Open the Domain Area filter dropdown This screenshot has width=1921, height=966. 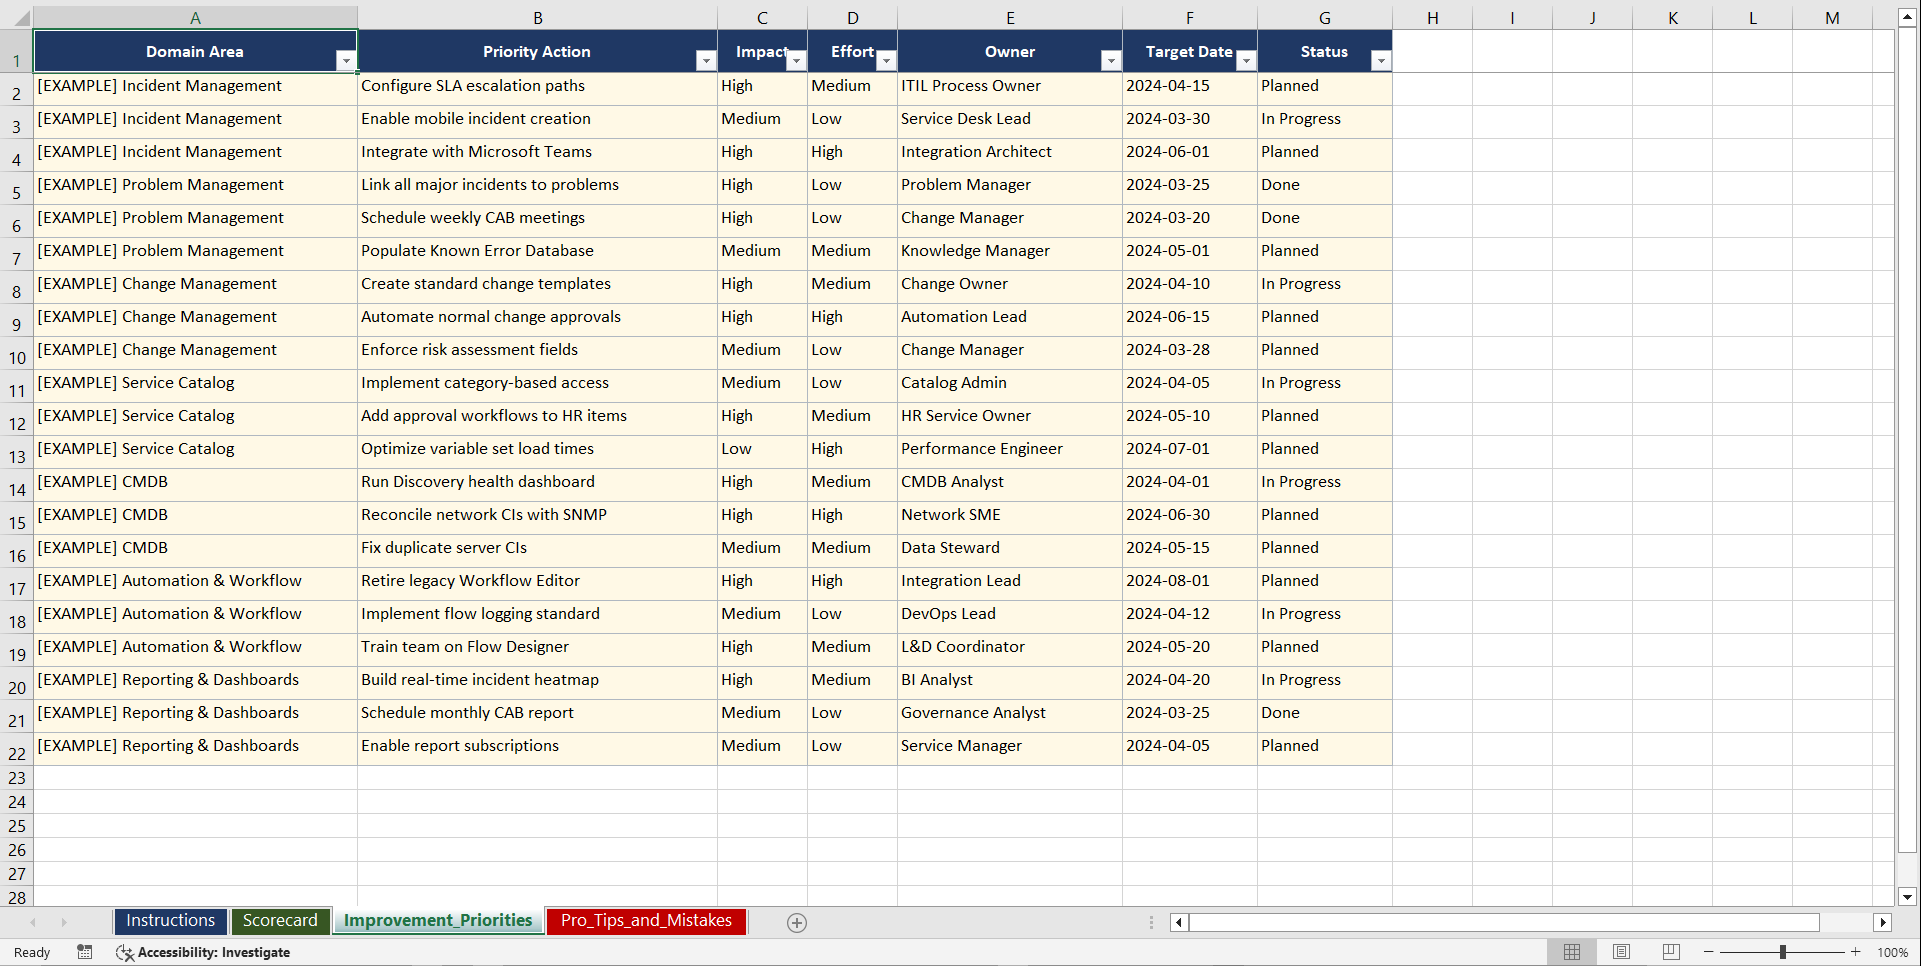[x=347, y=61]
